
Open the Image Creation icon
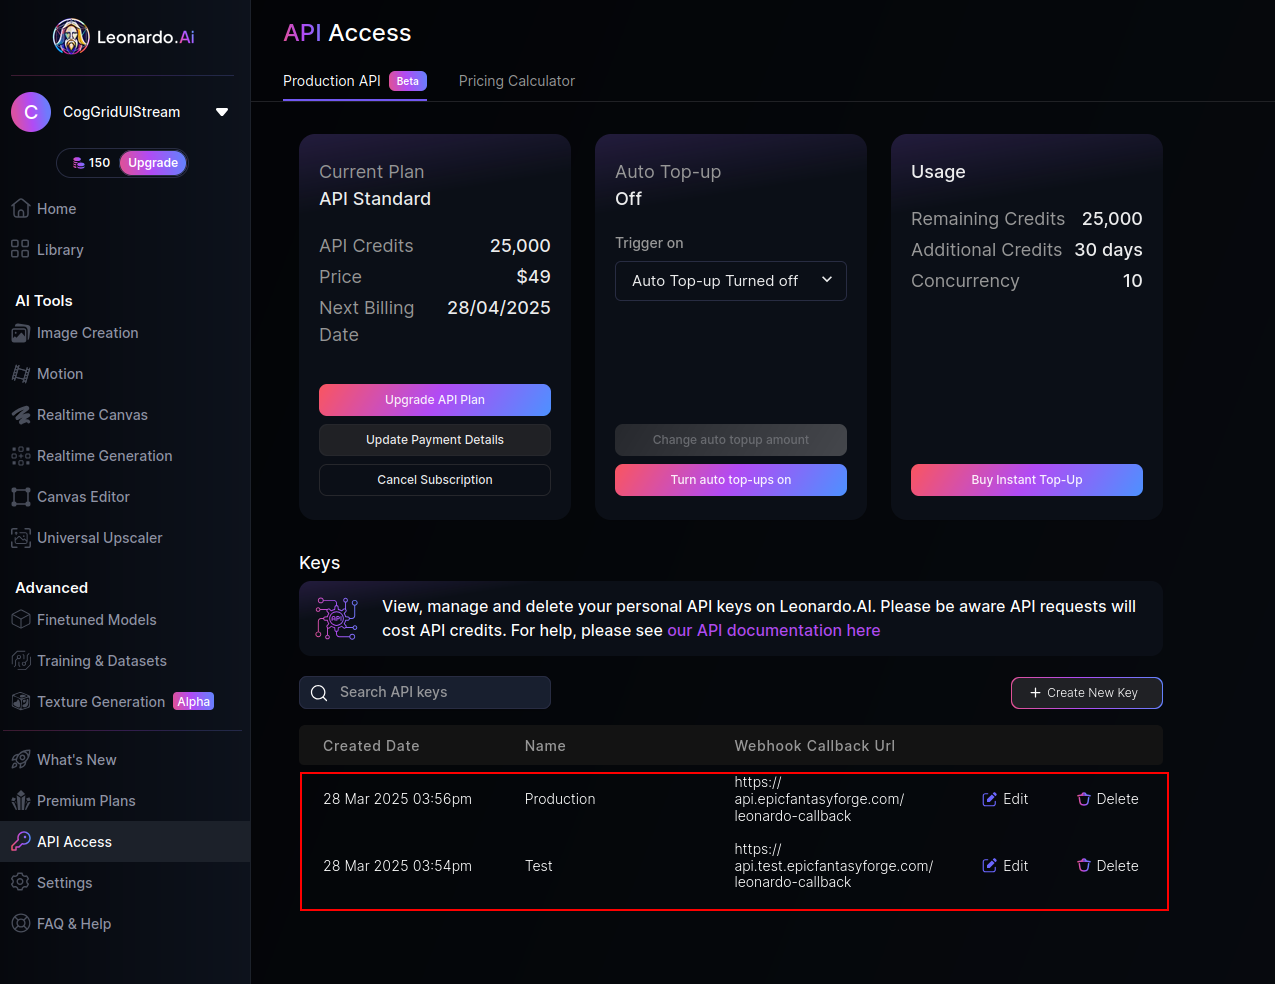point(20,333)
